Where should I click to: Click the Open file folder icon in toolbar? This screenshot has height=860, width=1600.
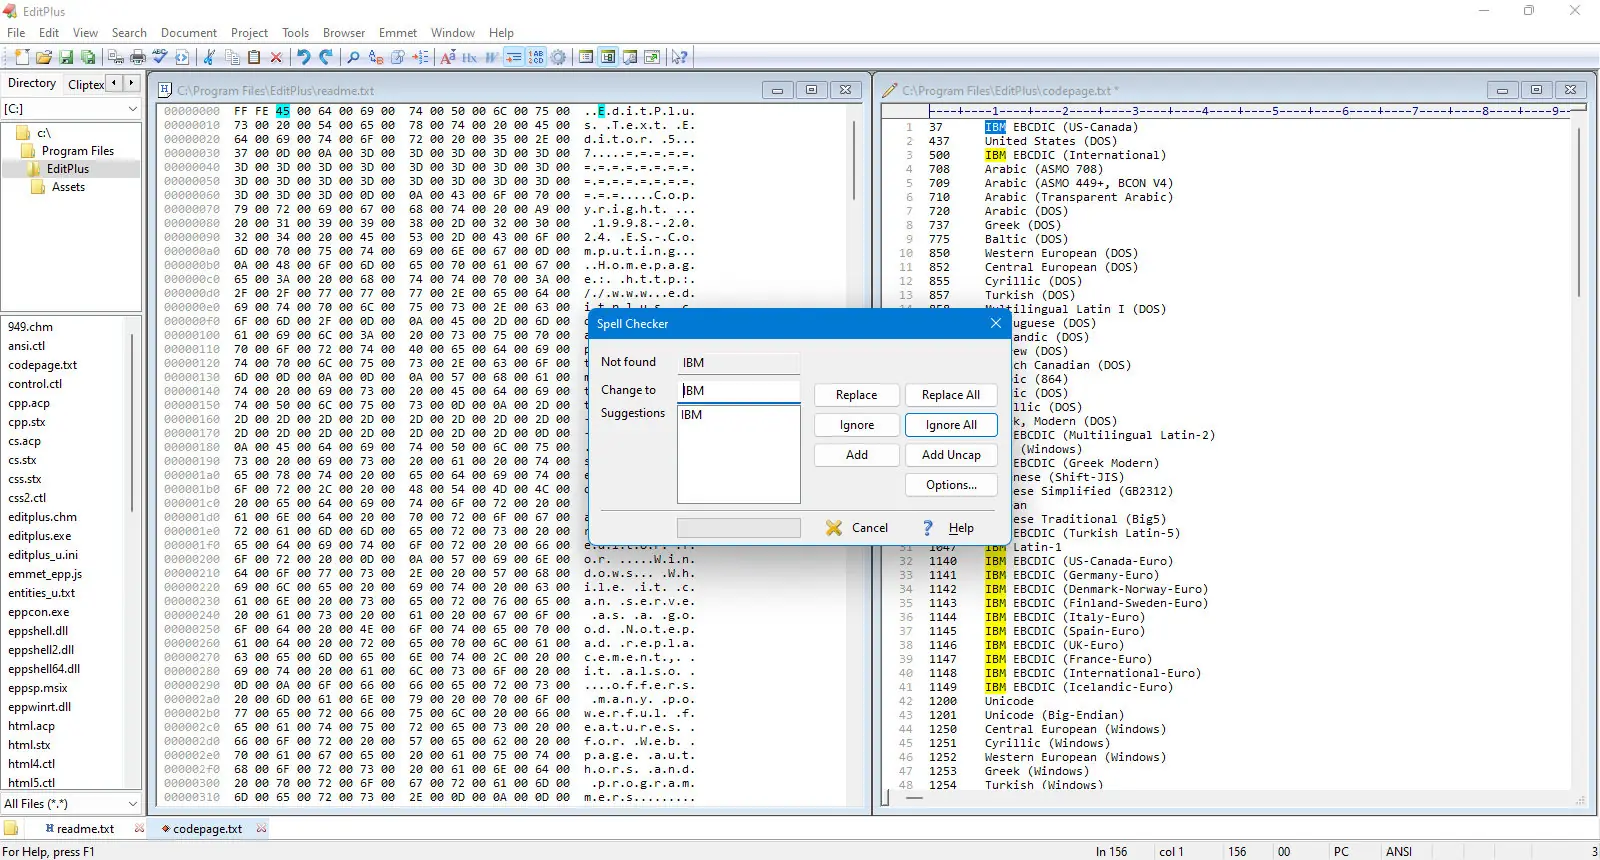point(44,57)
